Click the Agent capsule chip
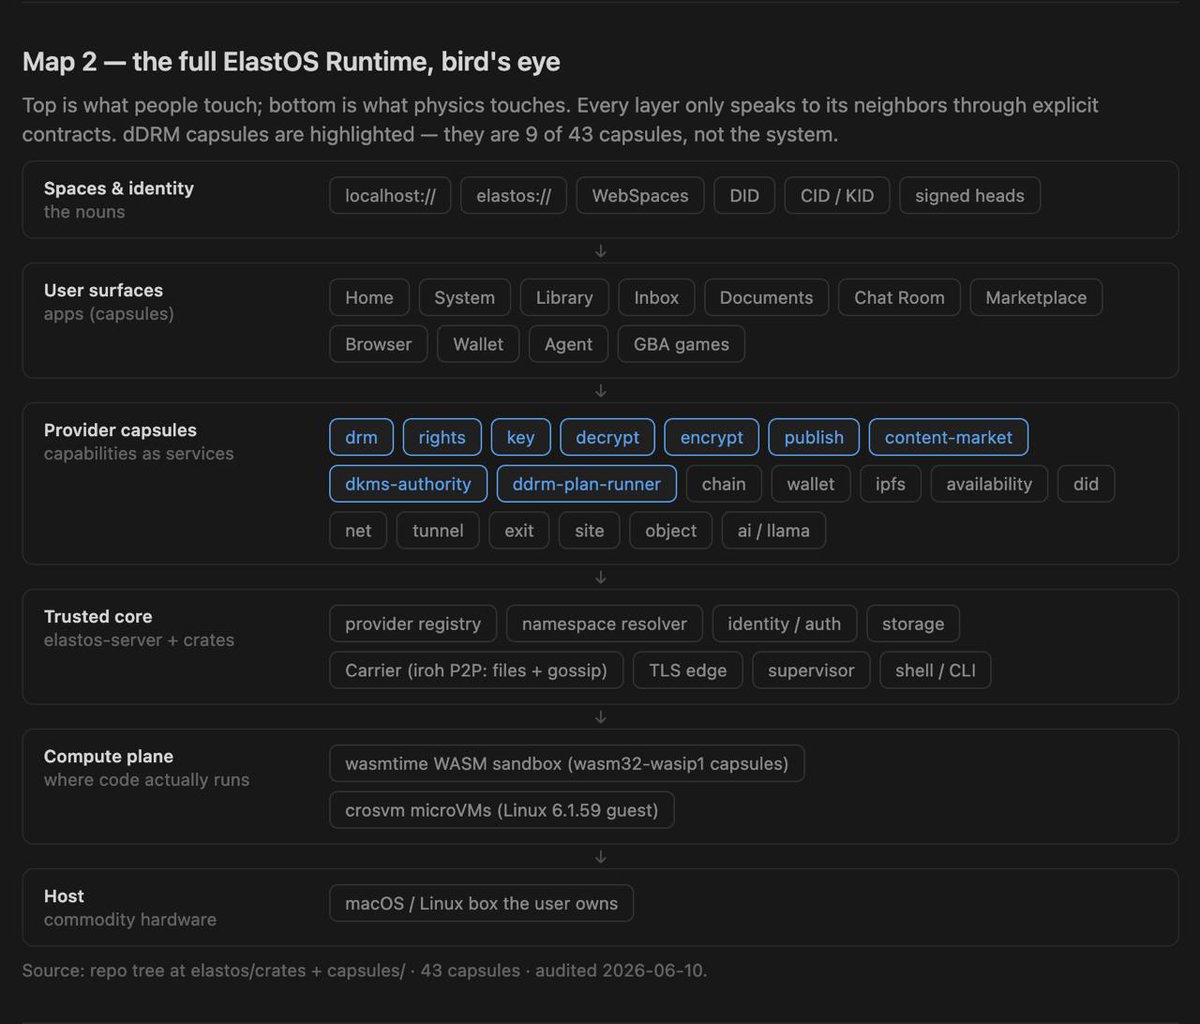Viewport: 1200px width, 1024px height. point(568,343)
